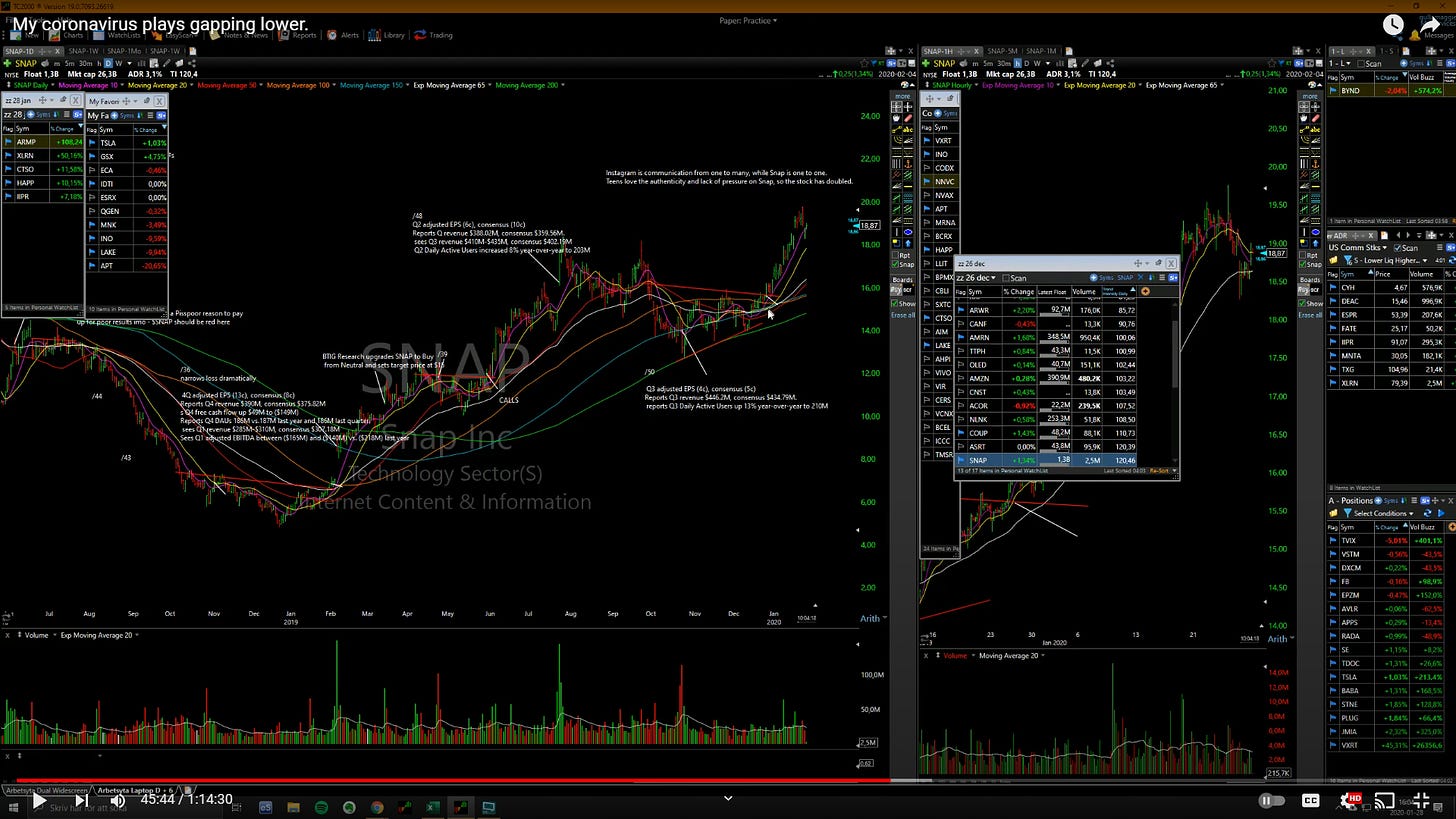Click Arith scale label on left chart
The height and width of the screenshot is (819, 1456).
pyautogui.click(x=870, y=618)
